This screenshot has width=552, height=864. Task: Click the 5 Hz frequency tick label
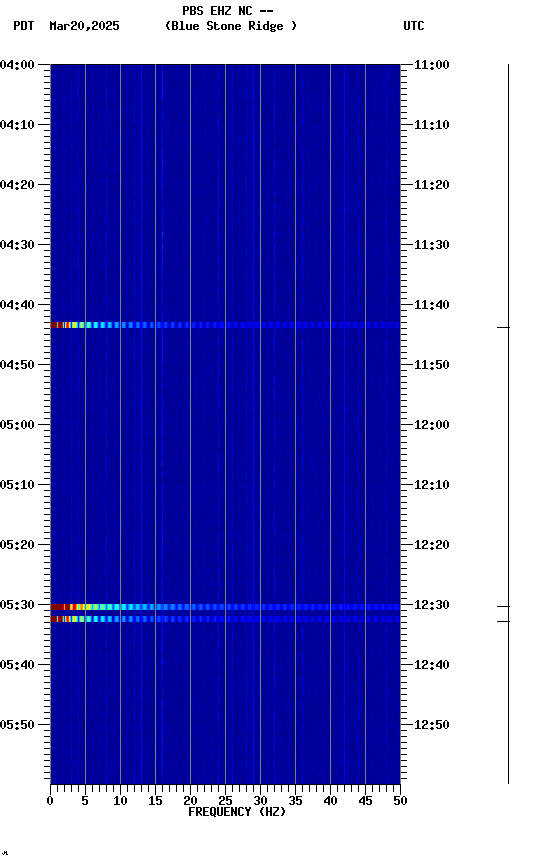[85, 801]
